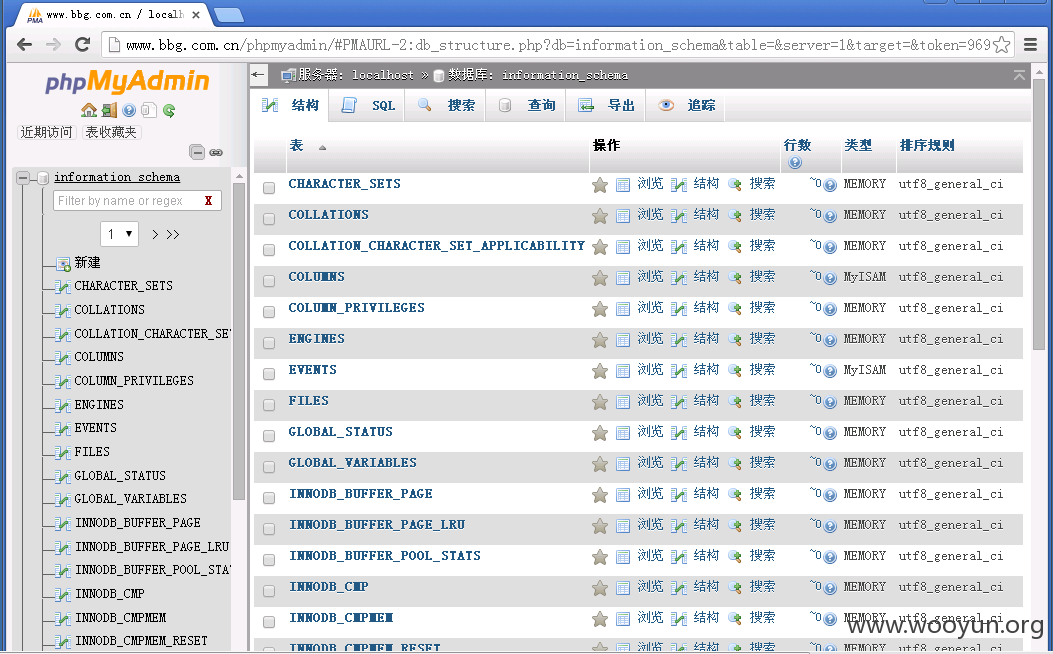The width and height of the screenshot is (1053, 654).
Task: Click the COLLATIONS favorite star icon
Action: tap(600, 216)
